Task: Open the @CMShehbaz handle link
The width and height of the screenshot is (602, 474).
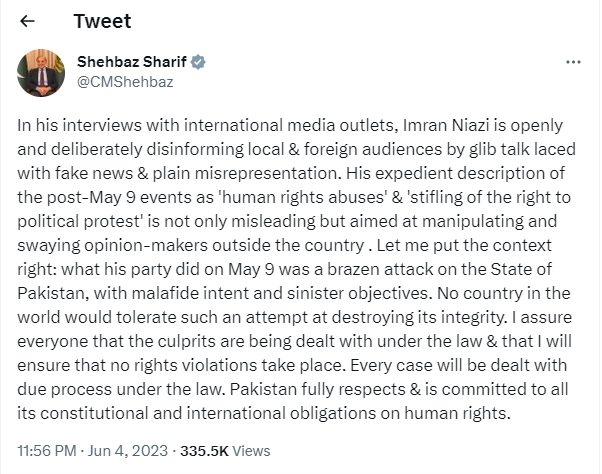Action: [x=125, y=81]
